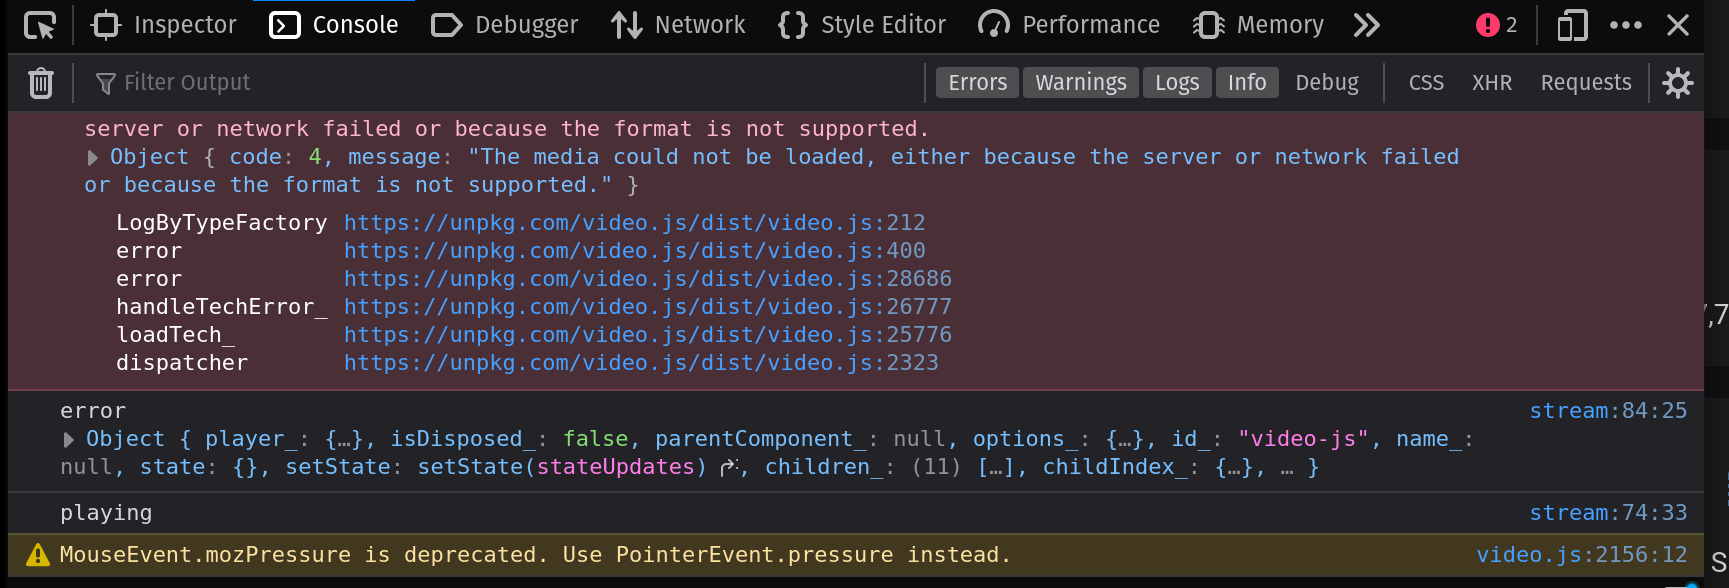Open the devtools three-dot options menu
1729x588 pixels.
point(1626,25)
